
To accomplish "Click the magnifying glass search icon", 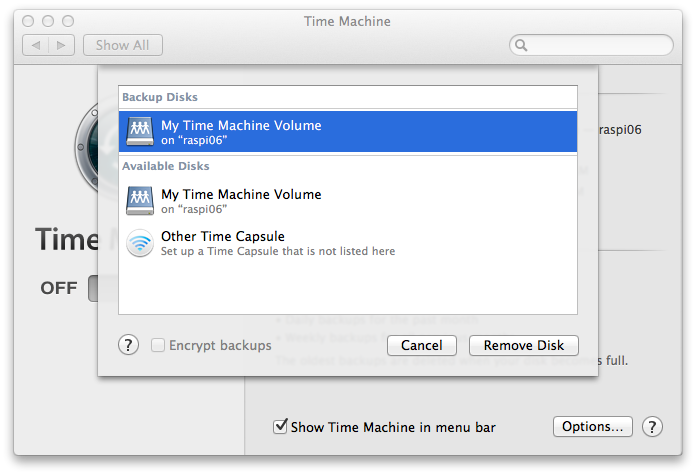I will (521, 45).
